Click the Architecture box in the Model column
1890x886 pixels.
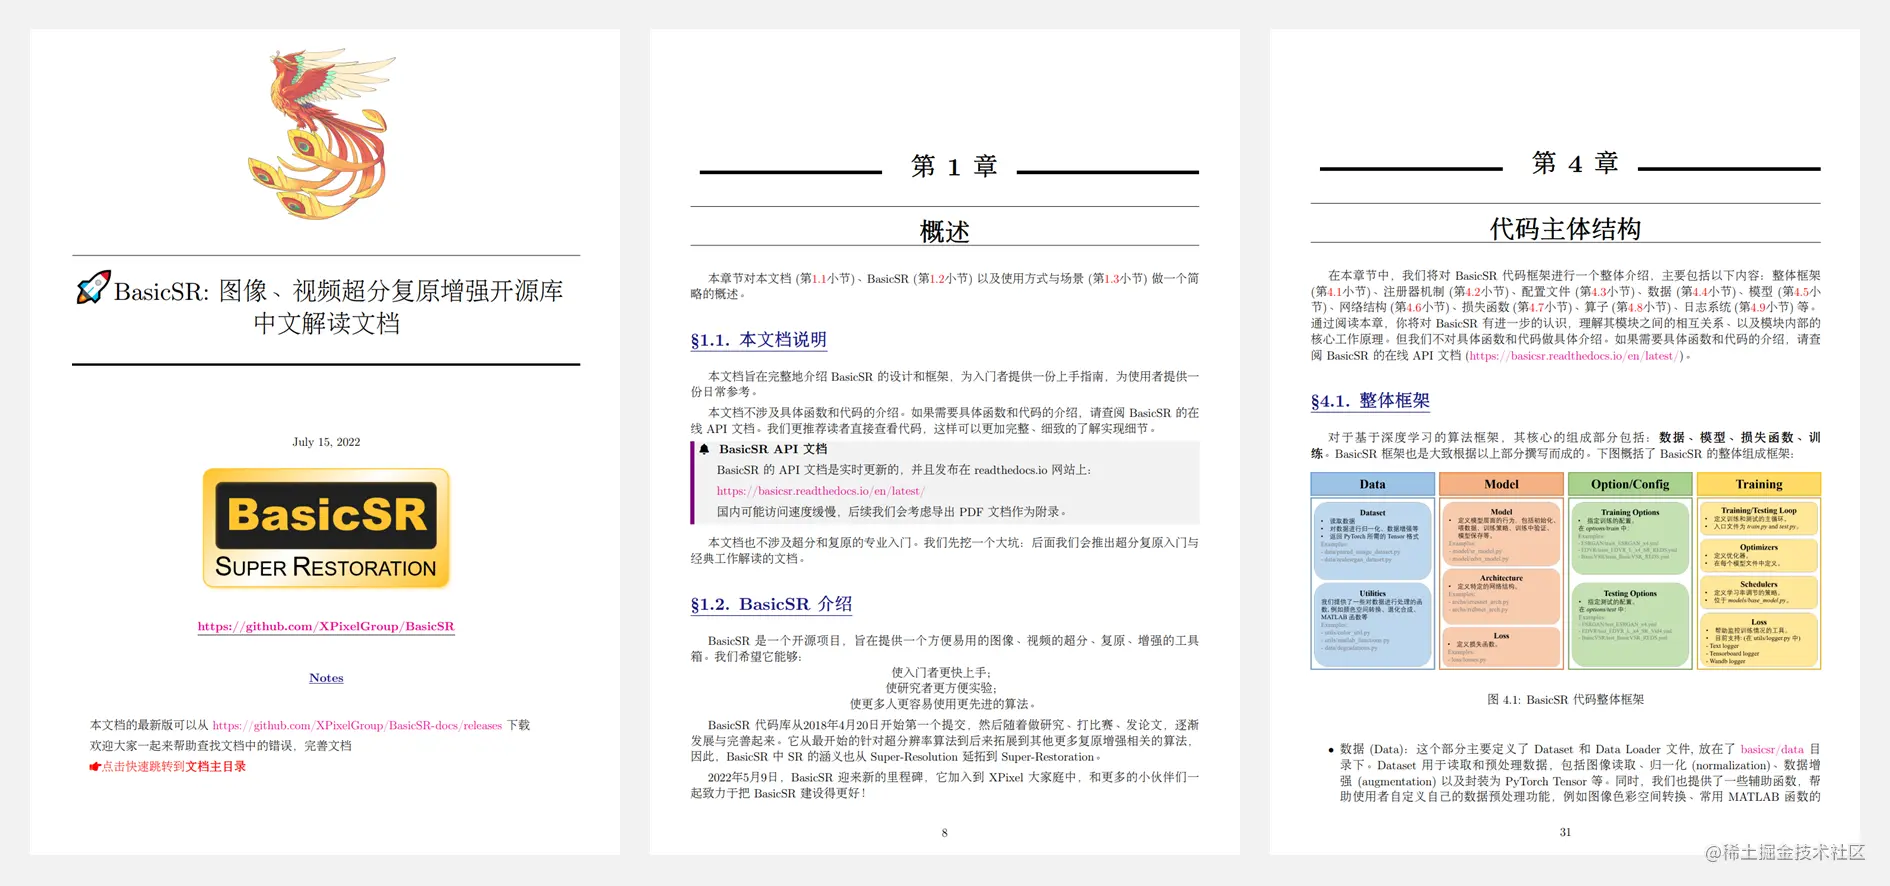(x=1501, y=596)
